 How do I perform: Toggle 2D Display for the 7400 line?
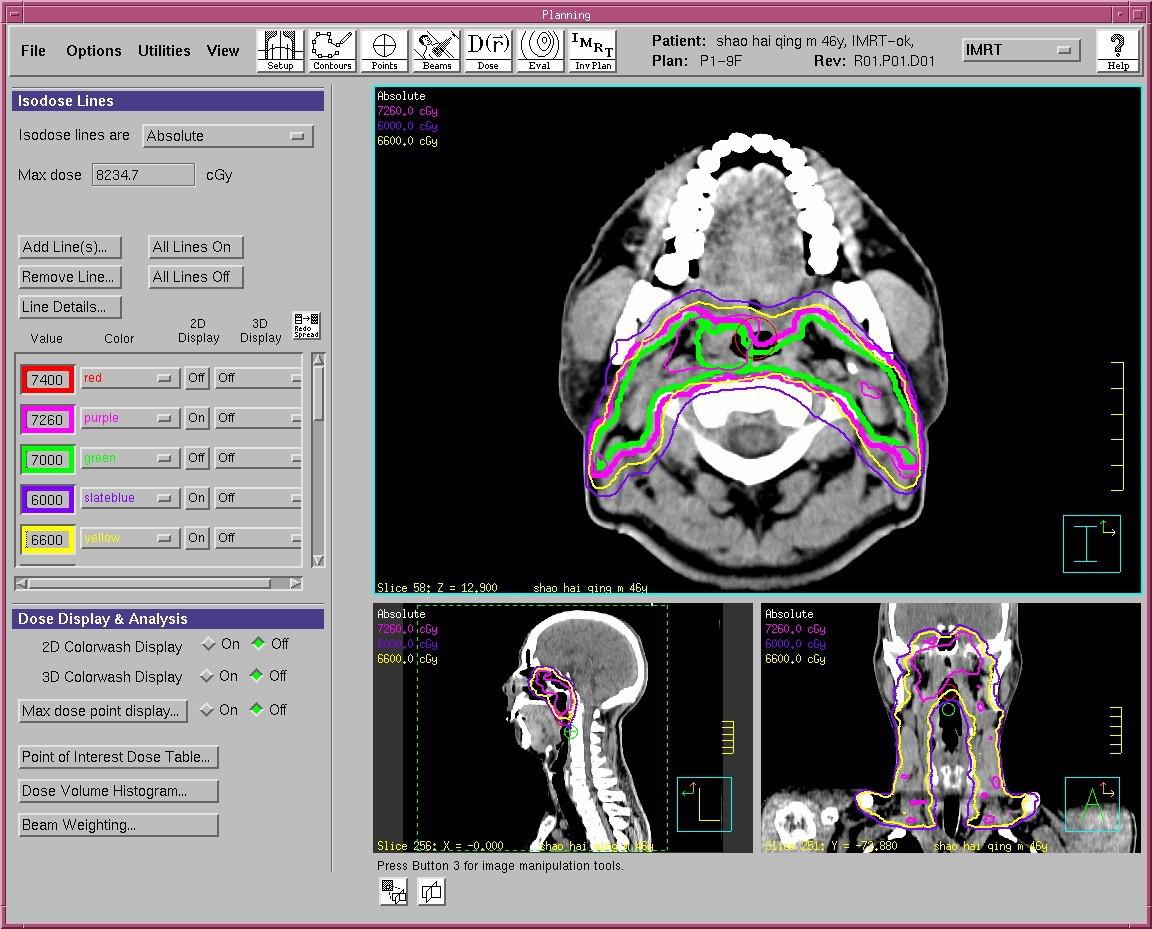pyautogui.click(x=196, y=378)
